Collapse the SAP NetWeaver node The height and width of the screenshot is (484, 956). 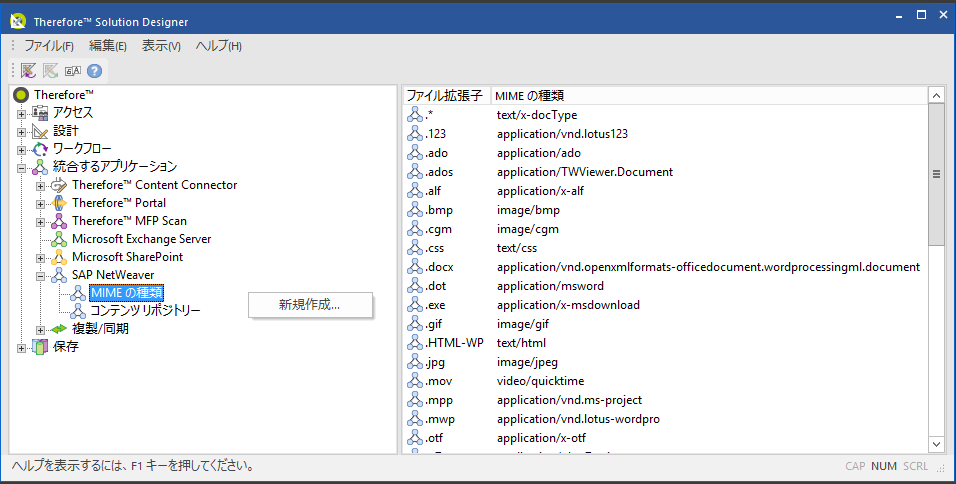pos(40,276)
